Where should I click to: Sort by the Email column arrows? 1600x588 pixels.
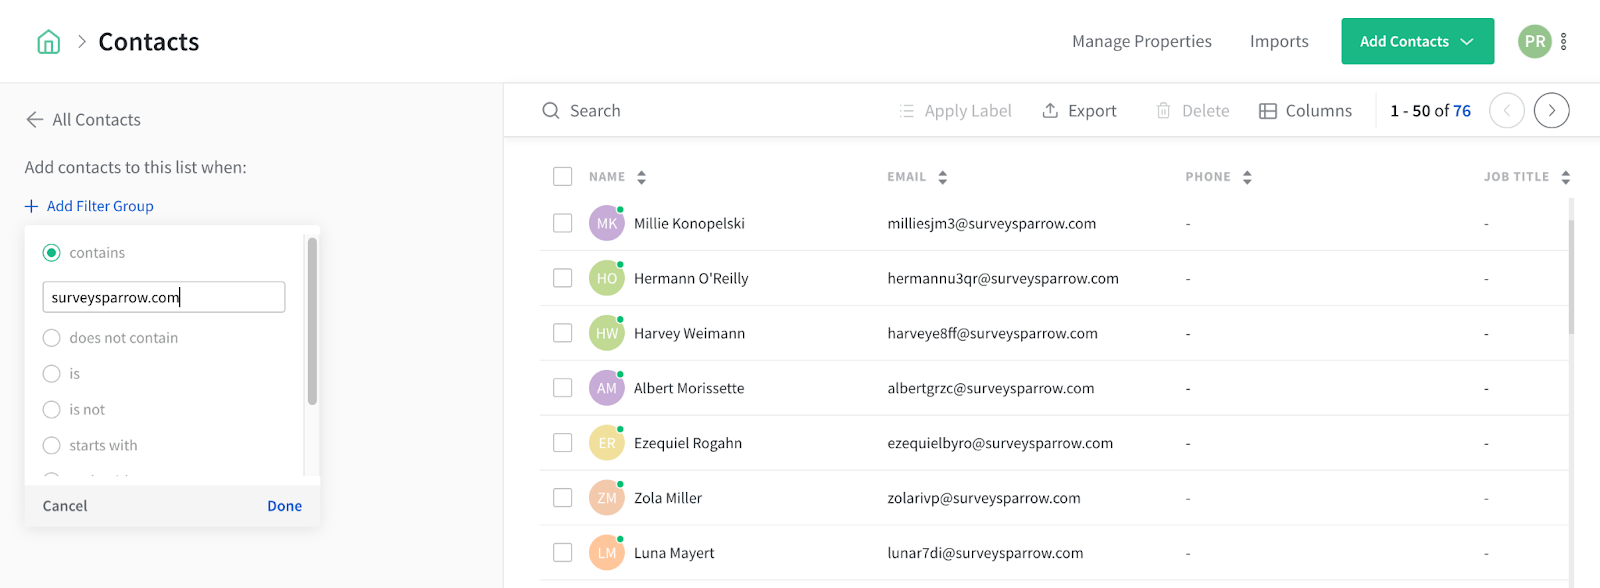click(x=943, y=177)
